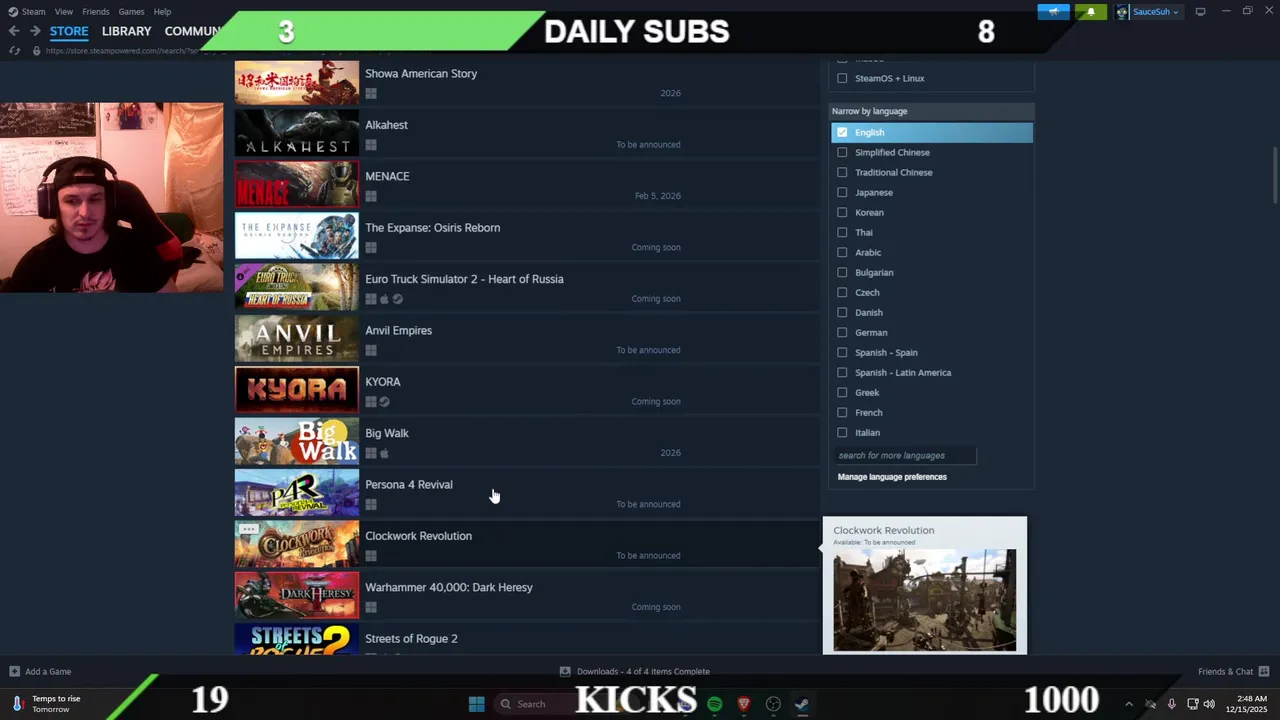Screen dimensions: 1280x720
Task: Open the Friends menu
Action: pyautogui.click(x=96, y=12)
